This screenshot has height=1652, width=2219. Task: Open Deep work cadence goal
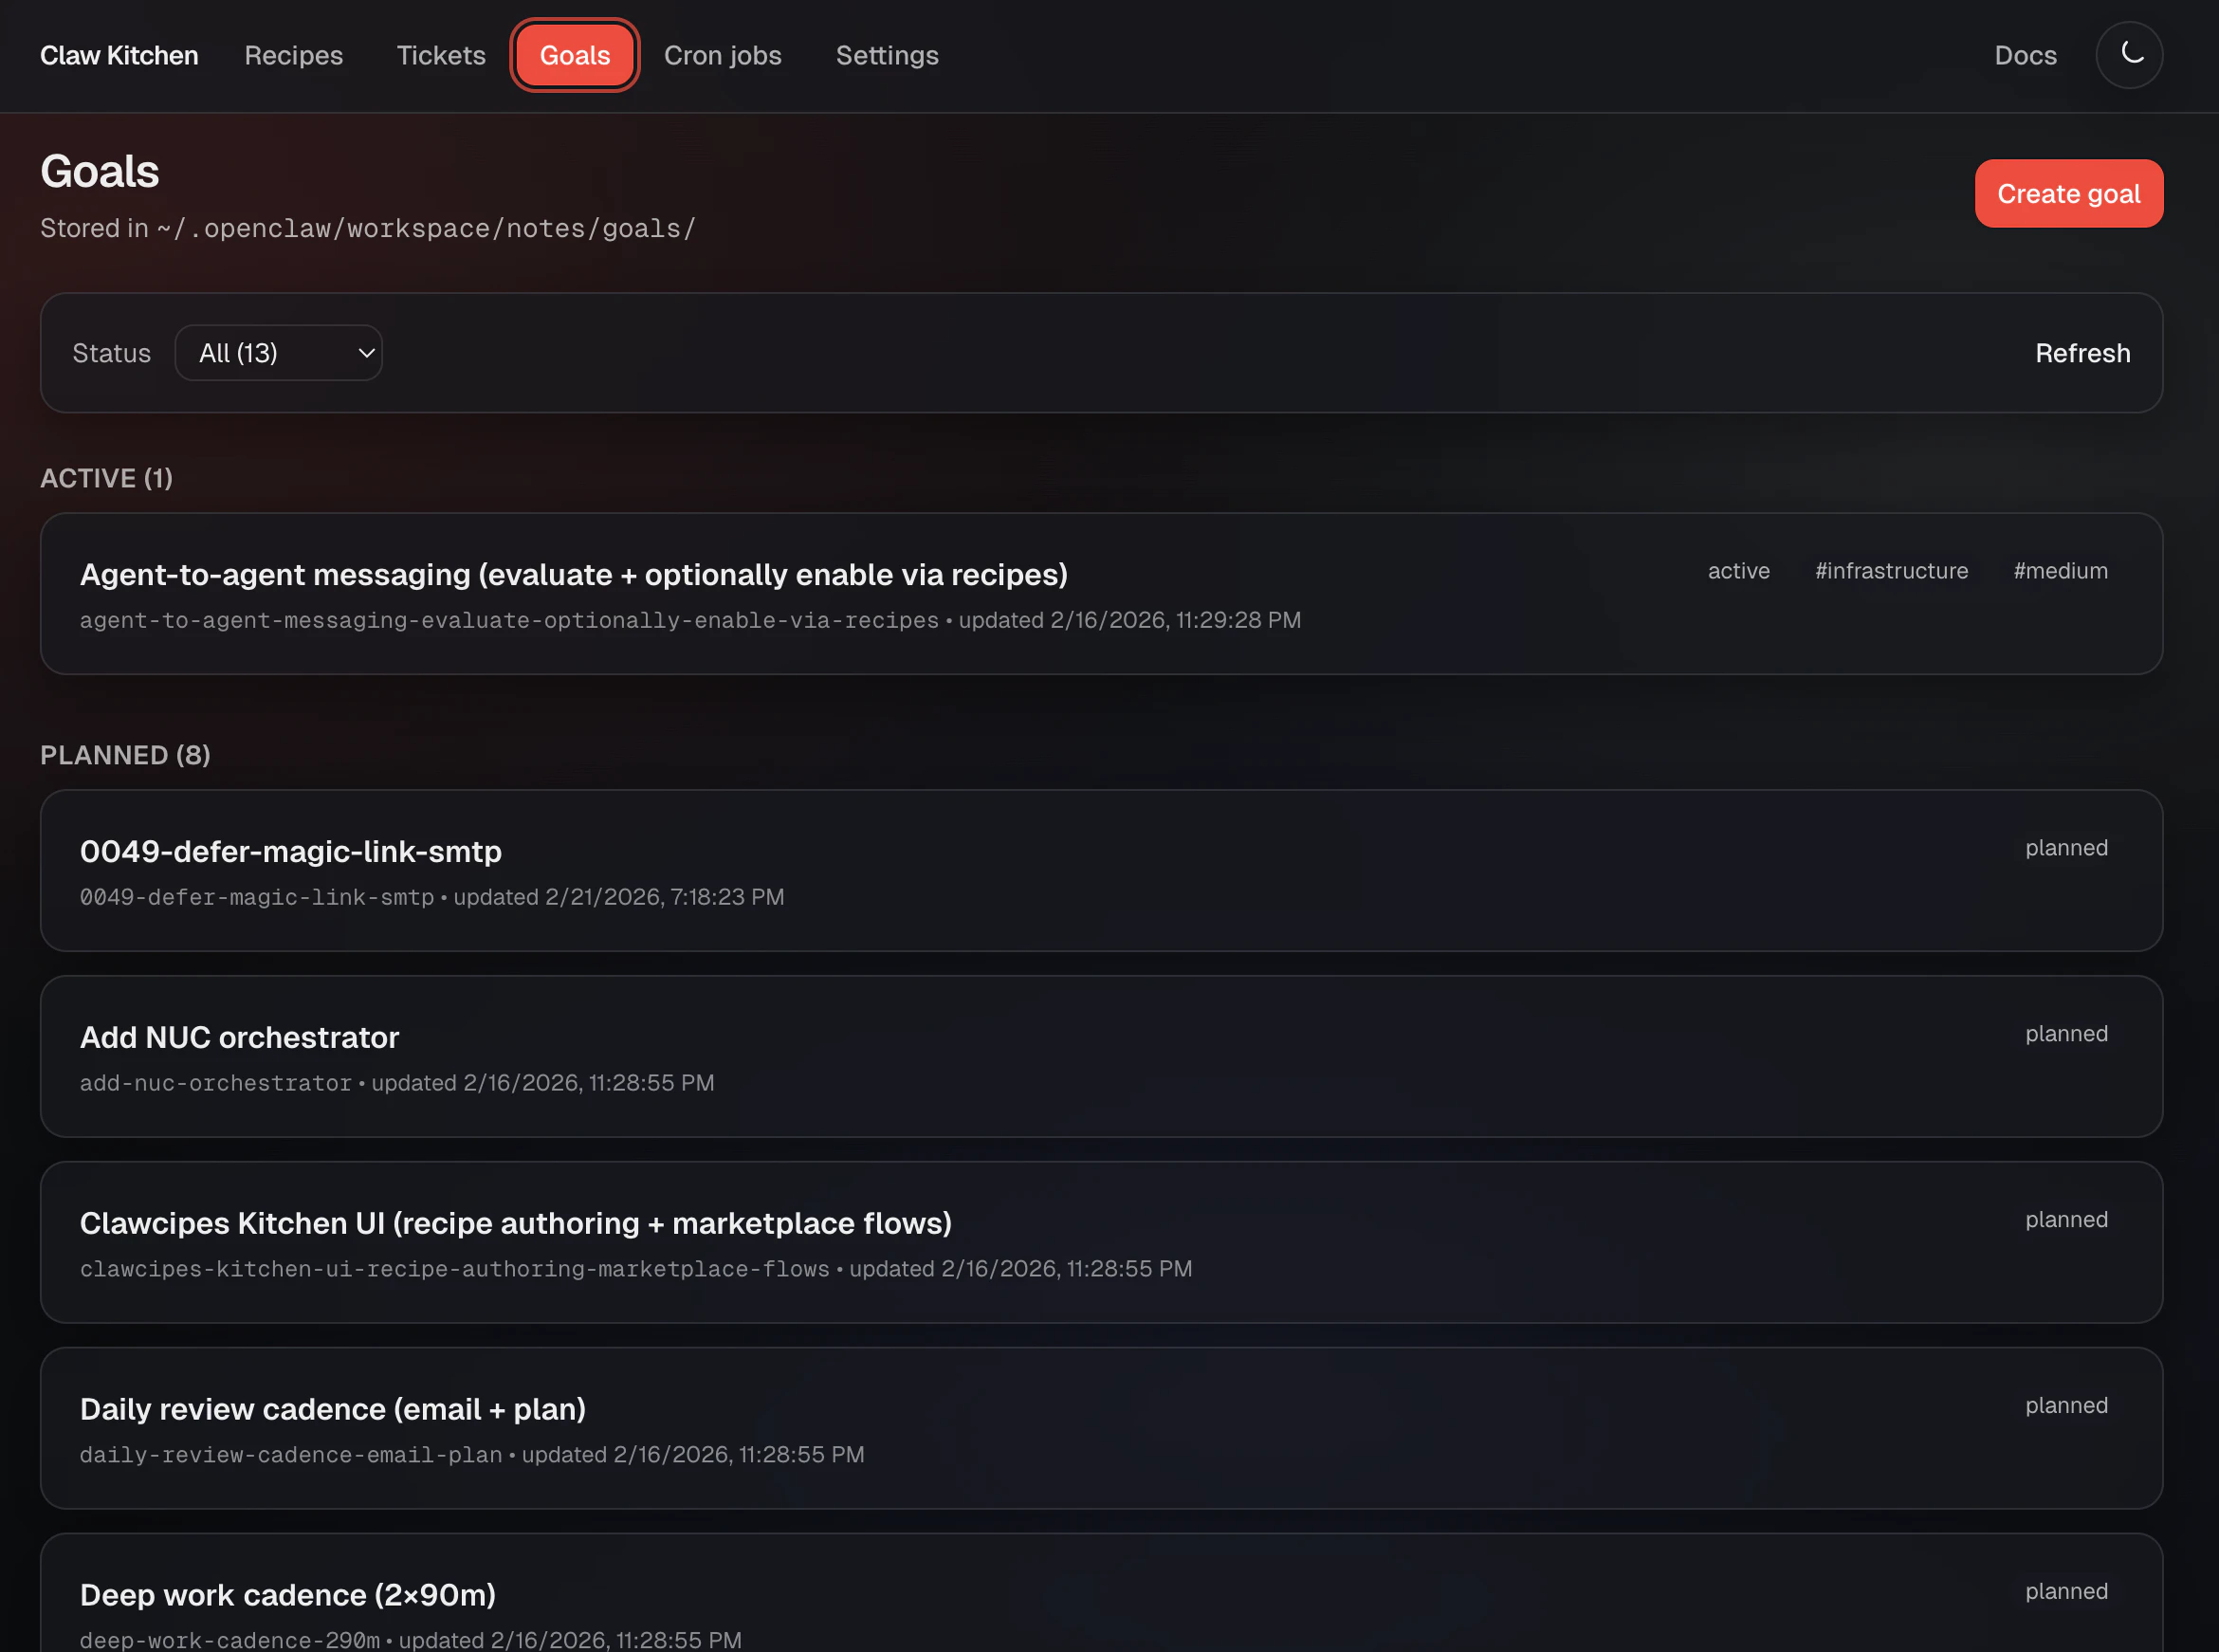[287, 1595]
